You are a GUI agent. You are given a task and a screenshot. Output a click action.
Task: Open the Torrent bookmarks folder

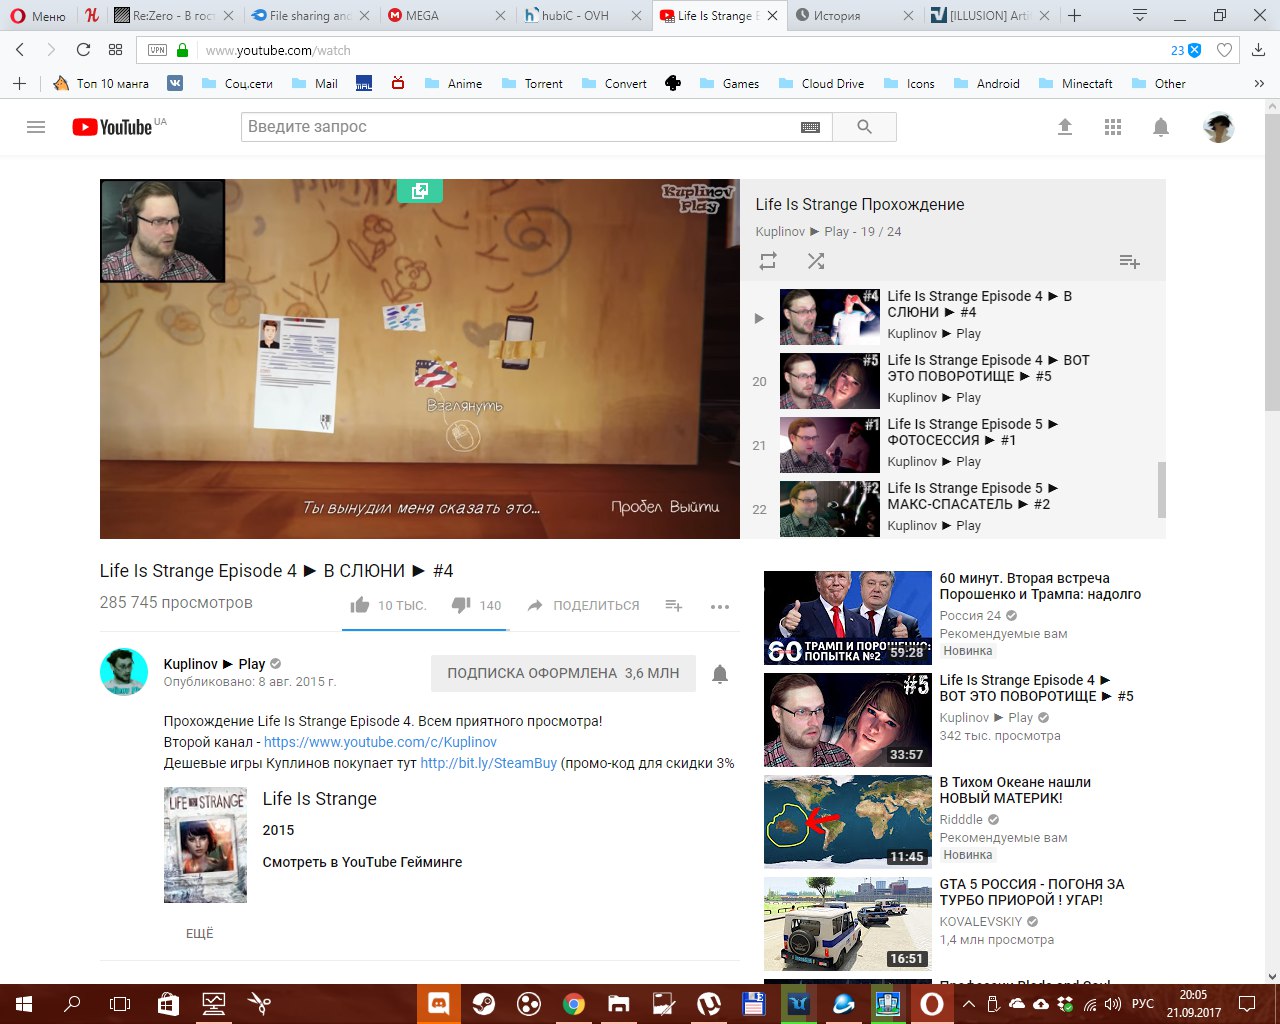coord(532,84)
